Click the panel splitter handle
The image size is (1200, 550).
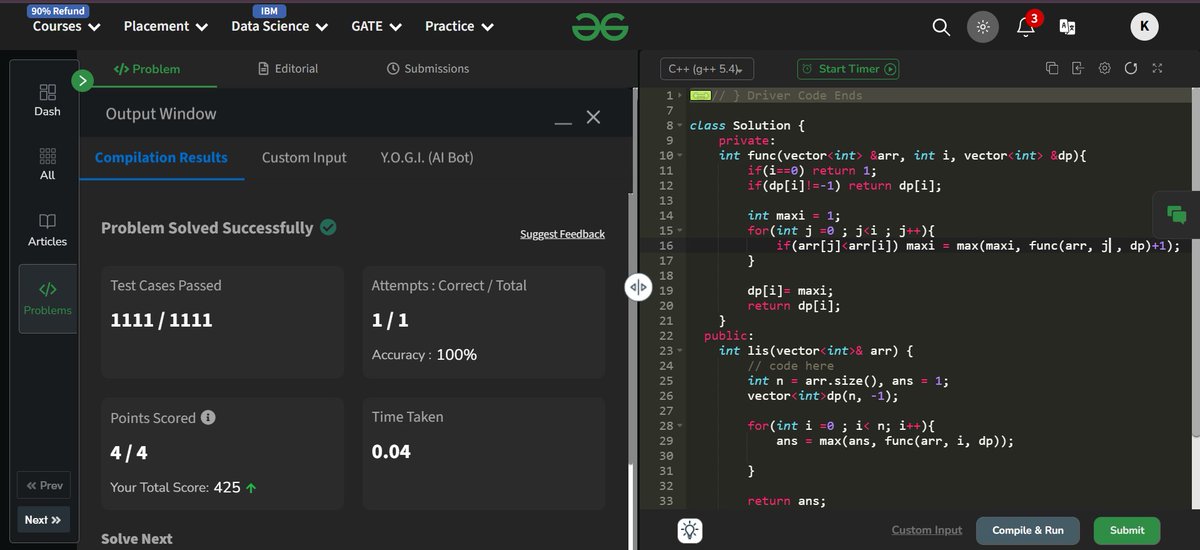pos(637,287)
